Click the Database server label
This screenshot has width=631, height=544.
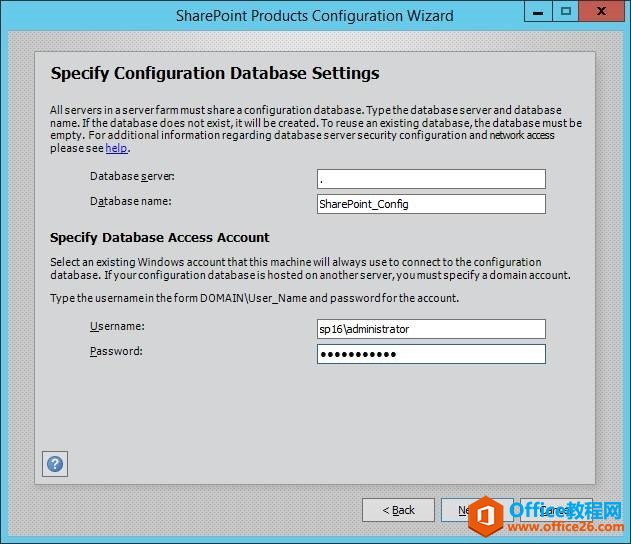tap(132, 176)
